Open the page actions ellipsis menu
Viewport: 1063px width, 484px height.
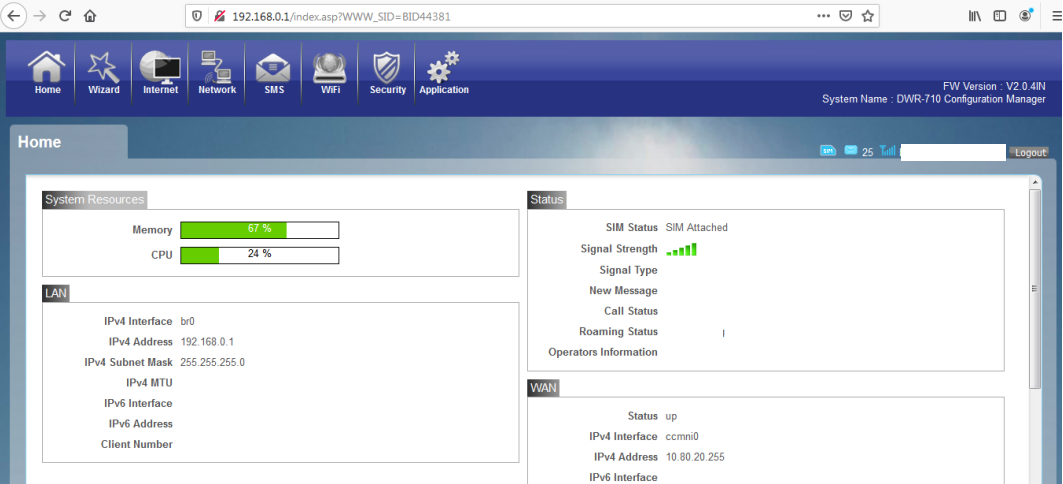coord(824,16)
